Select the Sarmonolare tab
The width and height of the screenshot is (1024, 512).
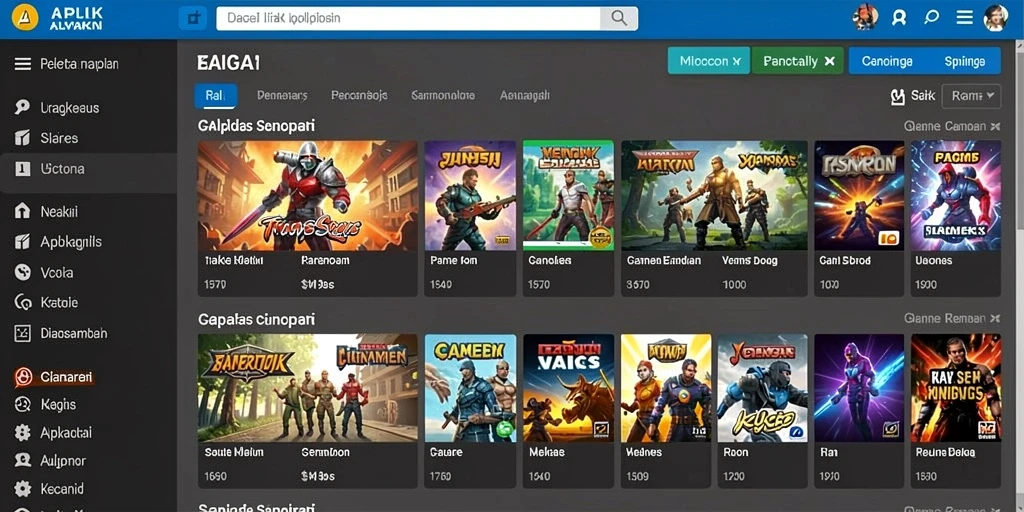coord(443,95)
